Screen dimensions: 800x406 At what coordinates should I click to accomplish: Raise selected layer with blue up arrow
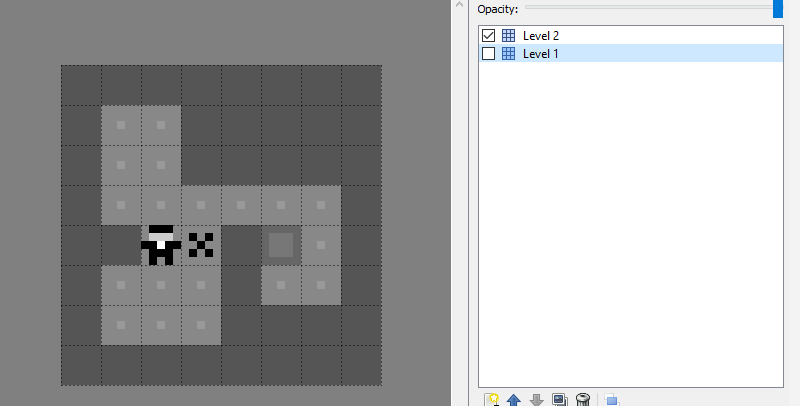coord(514,400)
